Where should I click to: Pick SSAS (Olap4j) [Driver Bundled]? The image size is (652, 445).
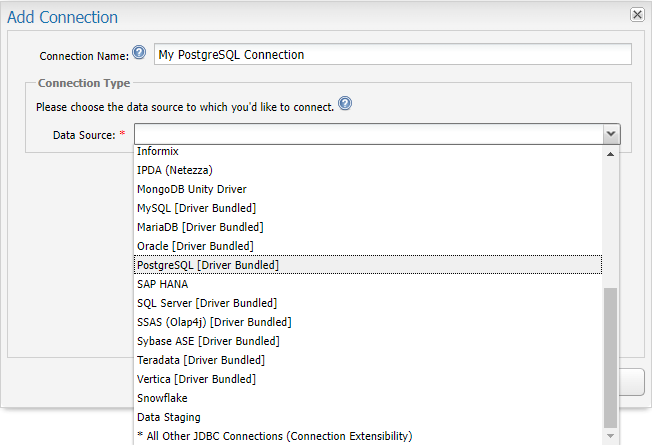[x=368, y=322]
